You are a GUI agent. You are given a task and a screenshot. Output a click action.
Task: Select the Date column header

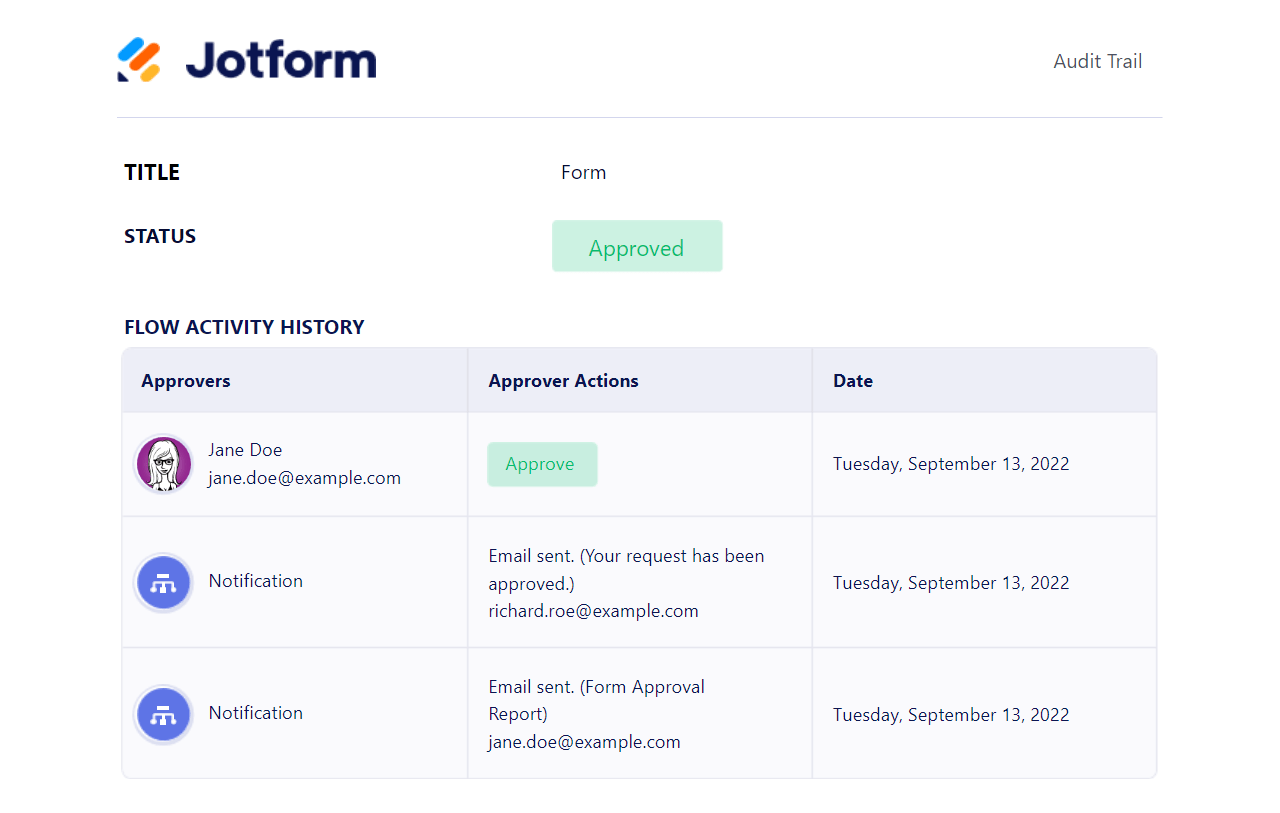[x=853, y=381]
